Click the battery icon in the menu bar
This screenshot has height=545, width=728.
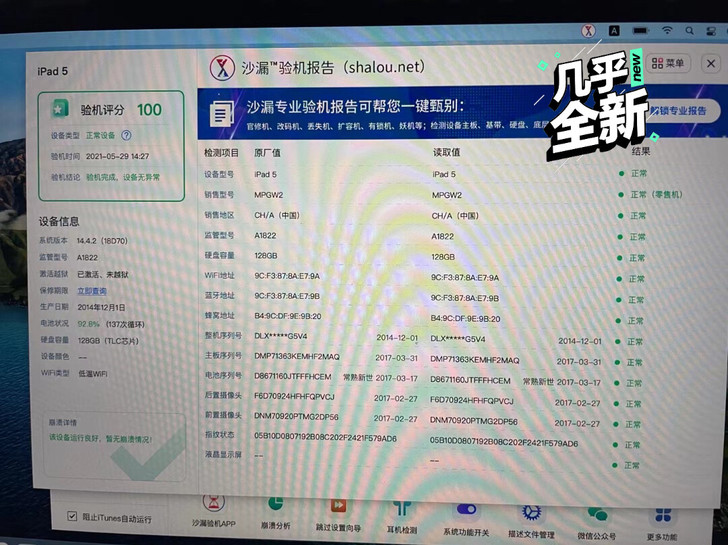coord(640,31)
